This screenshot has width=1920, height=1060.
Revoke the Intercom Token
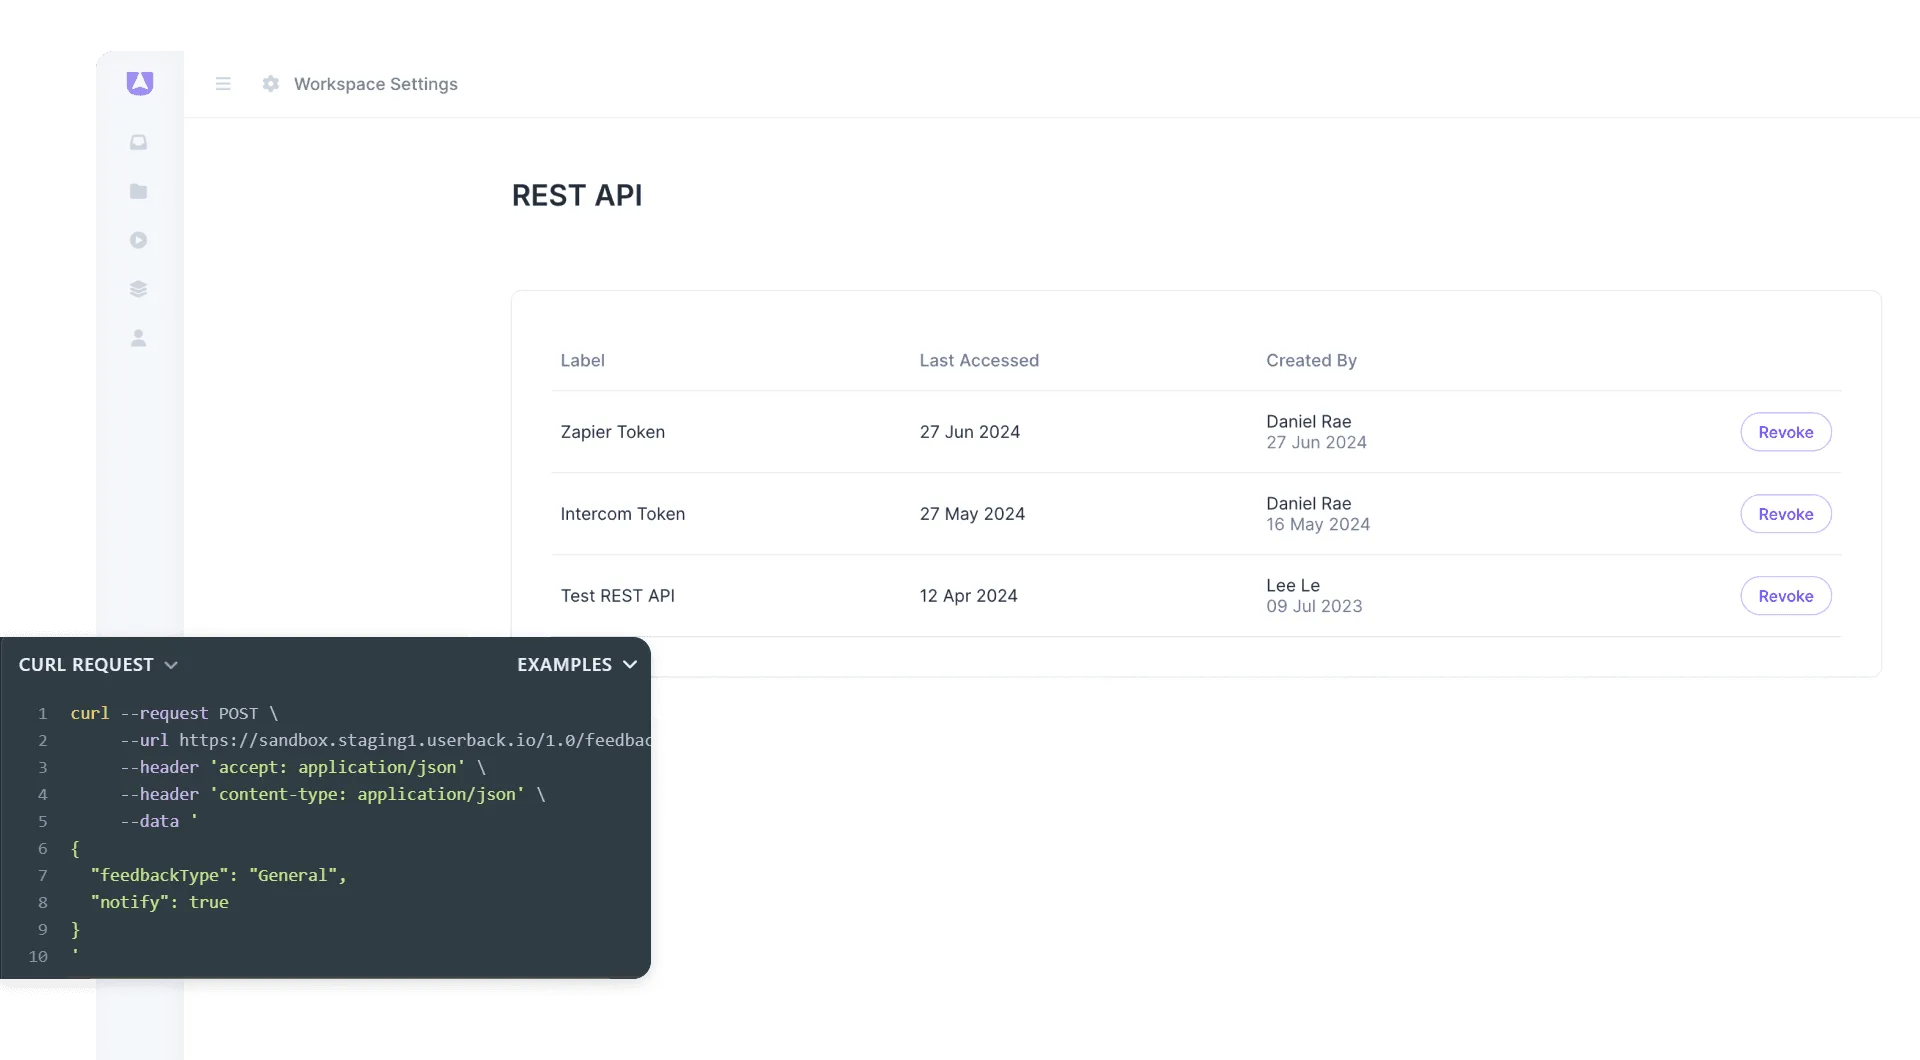(1786, 514)
